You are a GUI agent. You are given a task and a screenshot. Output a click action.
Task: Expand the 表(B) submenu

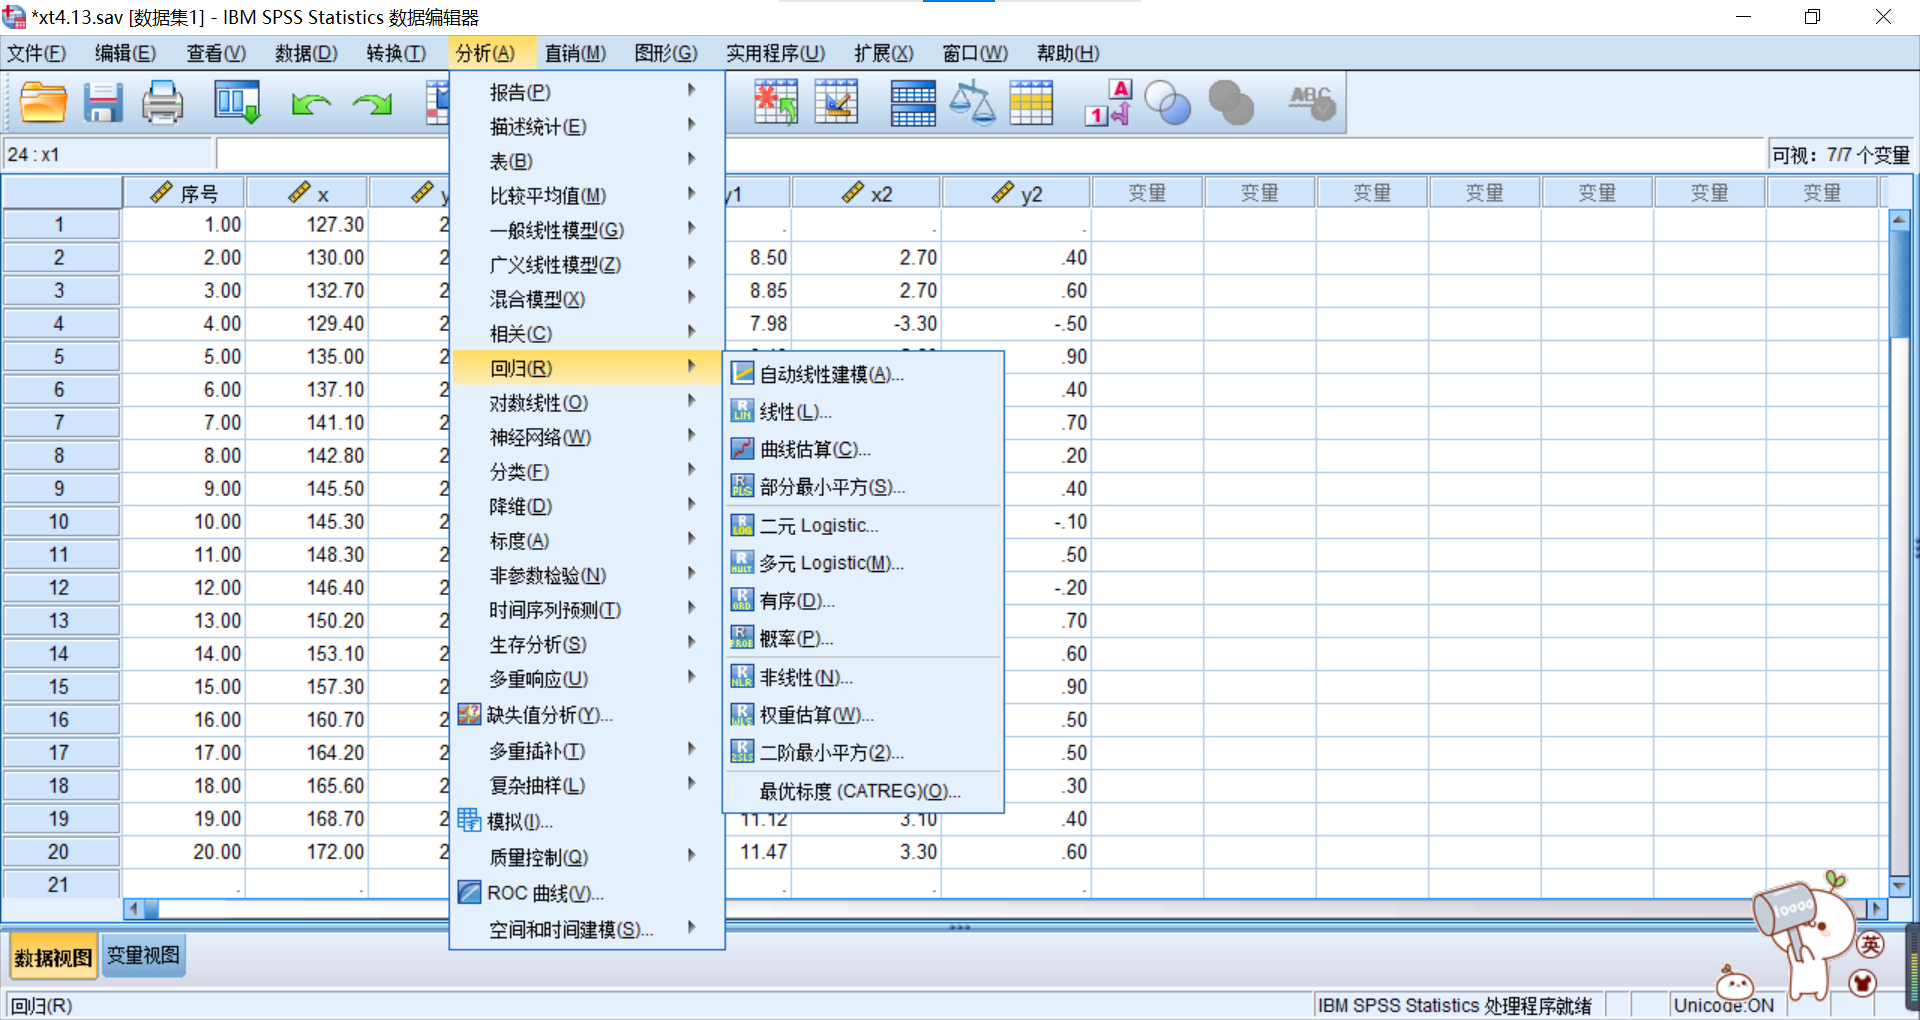point(587,161)
